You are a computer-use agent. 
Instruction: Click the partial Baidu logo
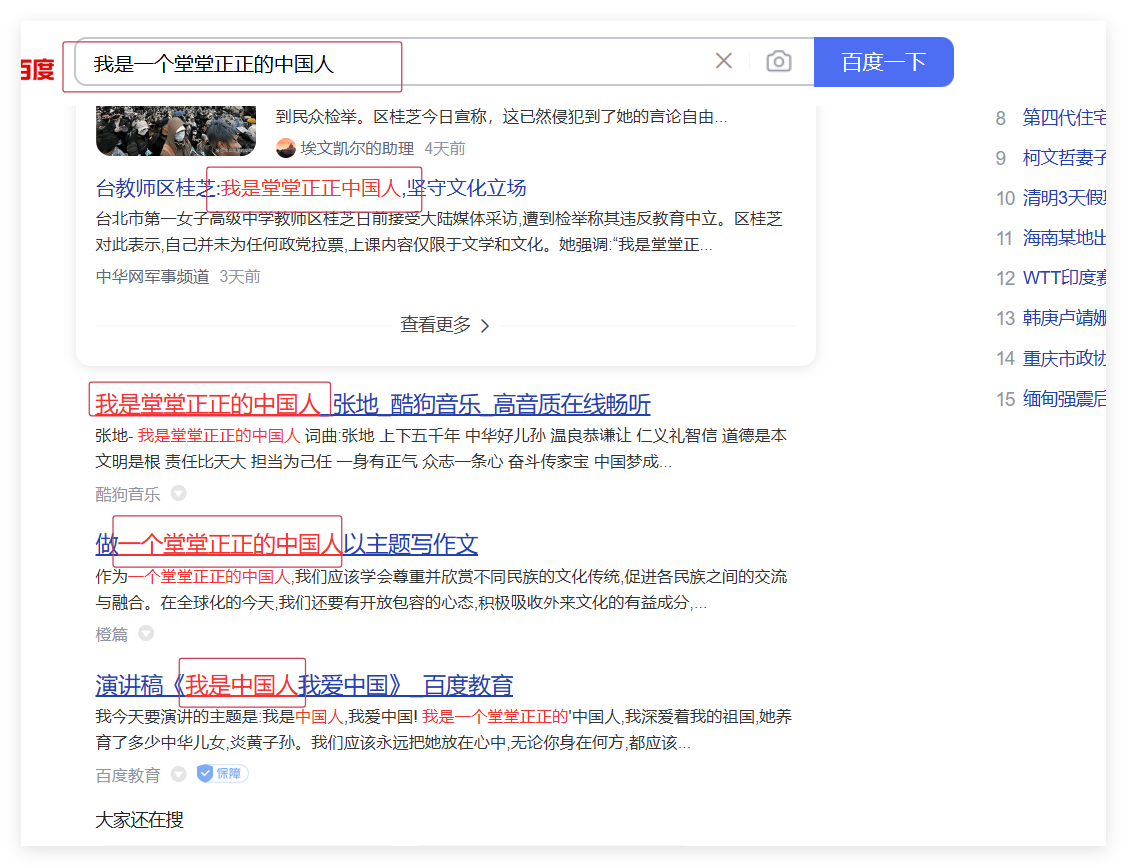[37, 69]
